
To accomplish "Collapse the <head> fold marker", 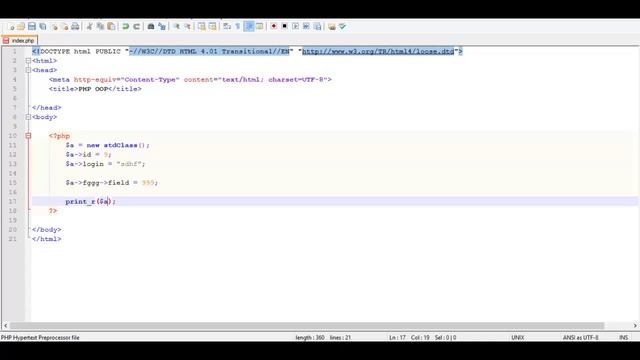I will 28,70.
